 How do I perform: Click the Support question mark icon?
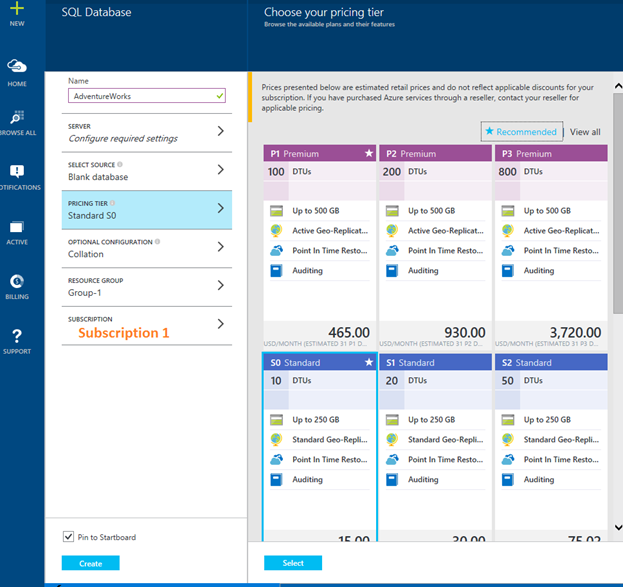point(17,337)
